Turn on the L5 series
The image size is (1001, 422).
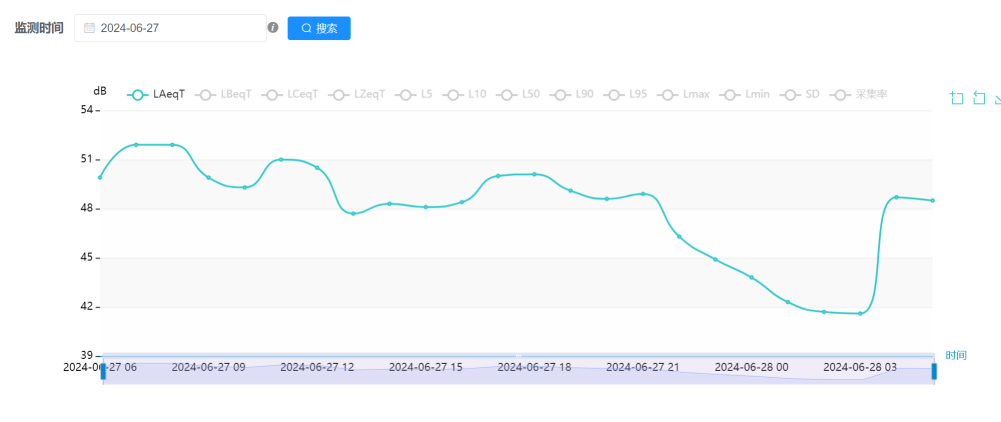(x=416, y=95)
